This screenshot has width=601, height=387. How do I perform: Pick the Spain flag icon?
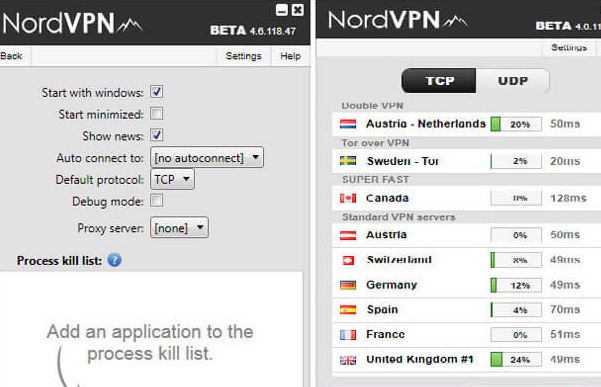point(348,310)
